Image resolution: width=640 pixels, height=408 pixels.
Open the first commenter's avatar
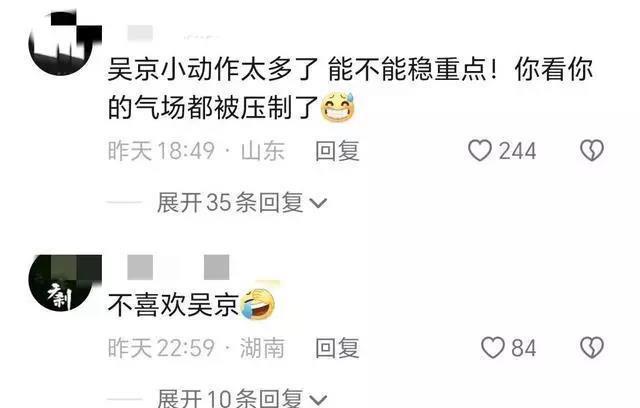click(x=61, y=43)
